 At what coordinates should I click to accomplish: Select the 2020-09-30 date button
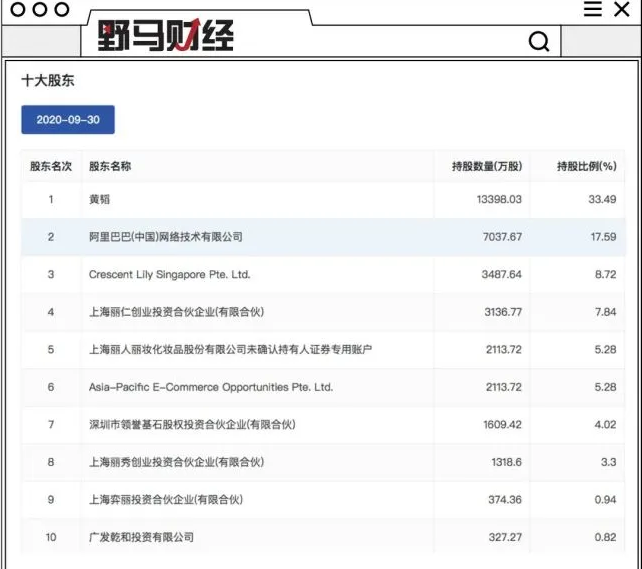click(68, 120)
